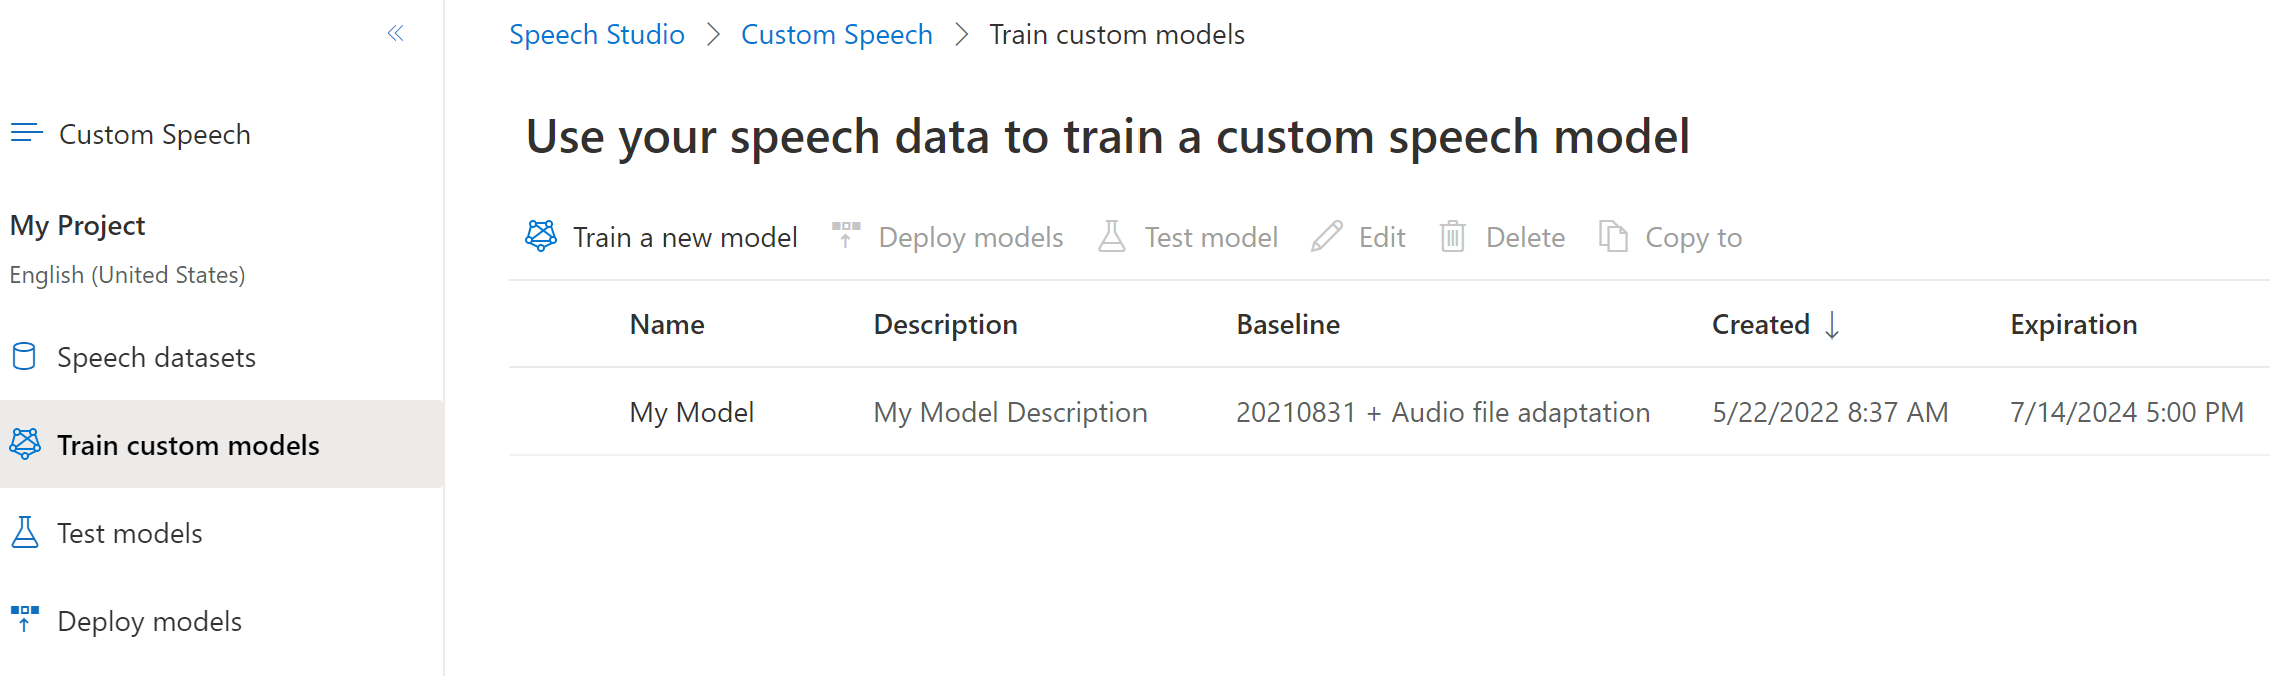This screenshot has height=676, width=2270.
Task: Open Test models in the sidebar
Action: (x=130, y=533)
